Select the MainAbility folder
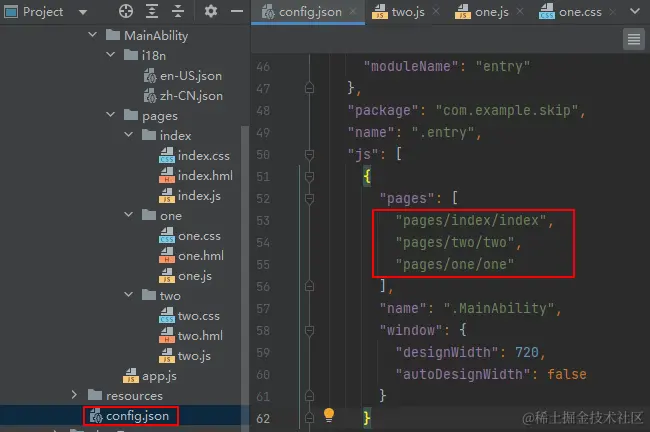Screen dimensions: 650x432 click(147, 36)
